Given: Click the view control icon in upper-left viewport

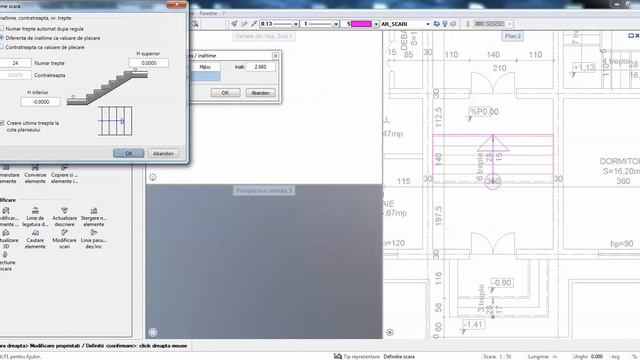Looking at the screenshot, I should click(x=153, y=177).
